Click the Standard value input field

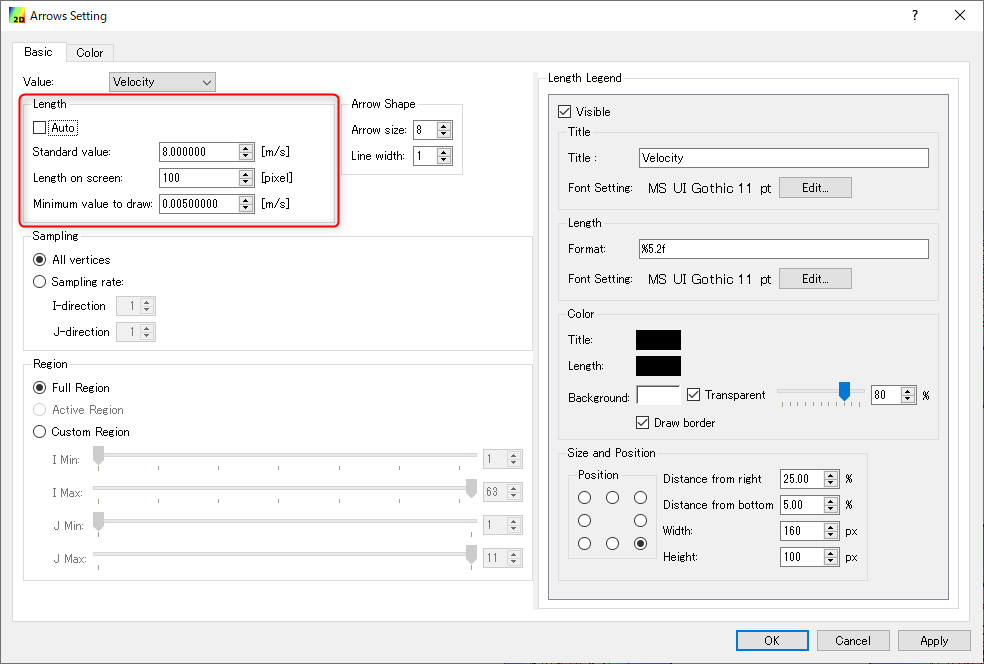pos(199,152)
